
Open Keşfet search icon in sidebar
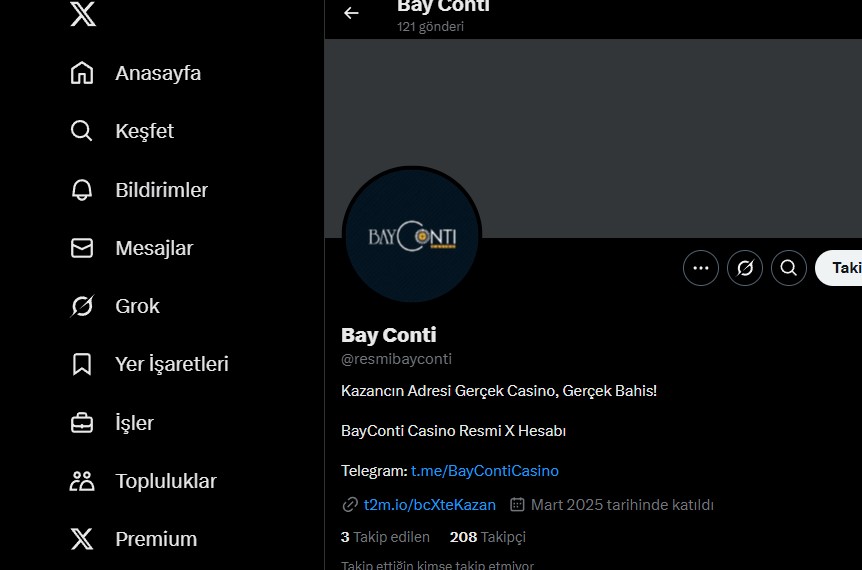point(82,131)
